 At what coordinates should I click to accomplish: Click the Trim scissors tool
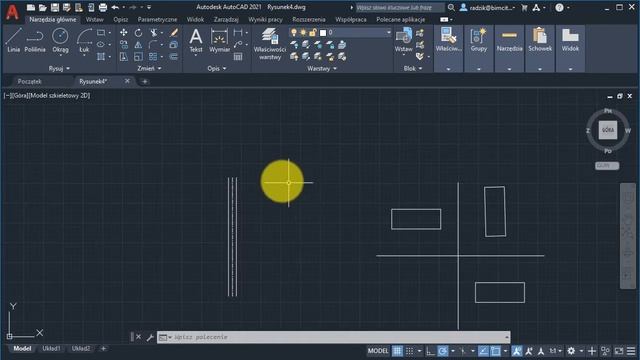[x=153, y=32]
